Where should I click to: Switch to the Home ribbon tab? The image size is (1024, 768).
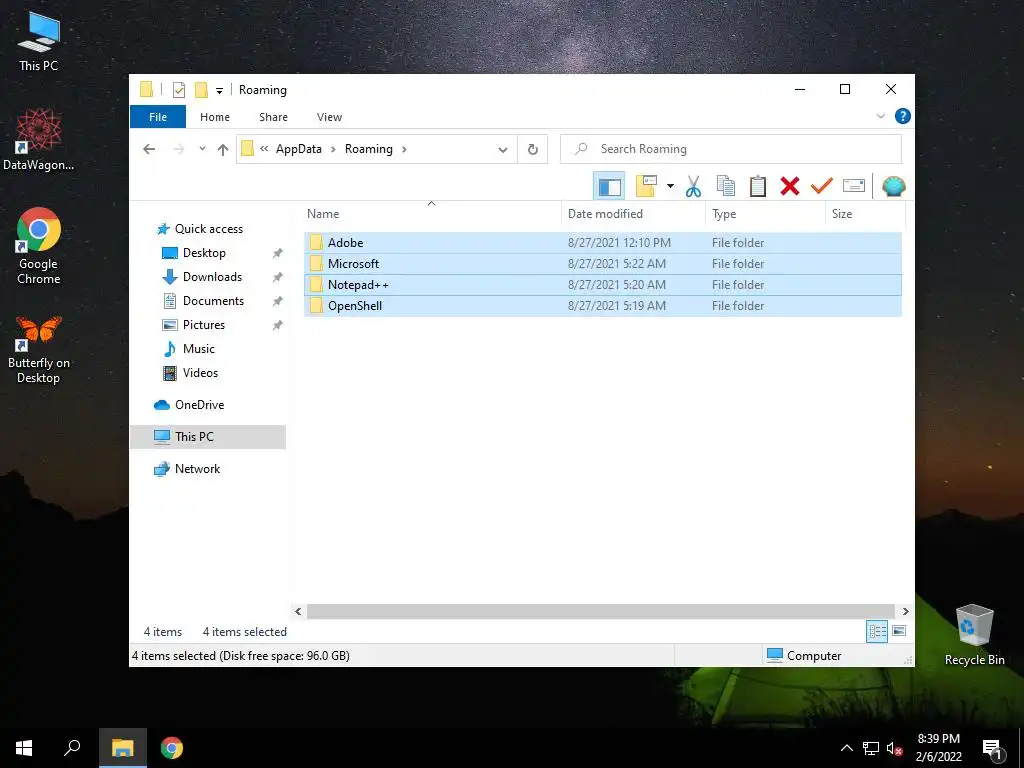[x=215, y=117]
